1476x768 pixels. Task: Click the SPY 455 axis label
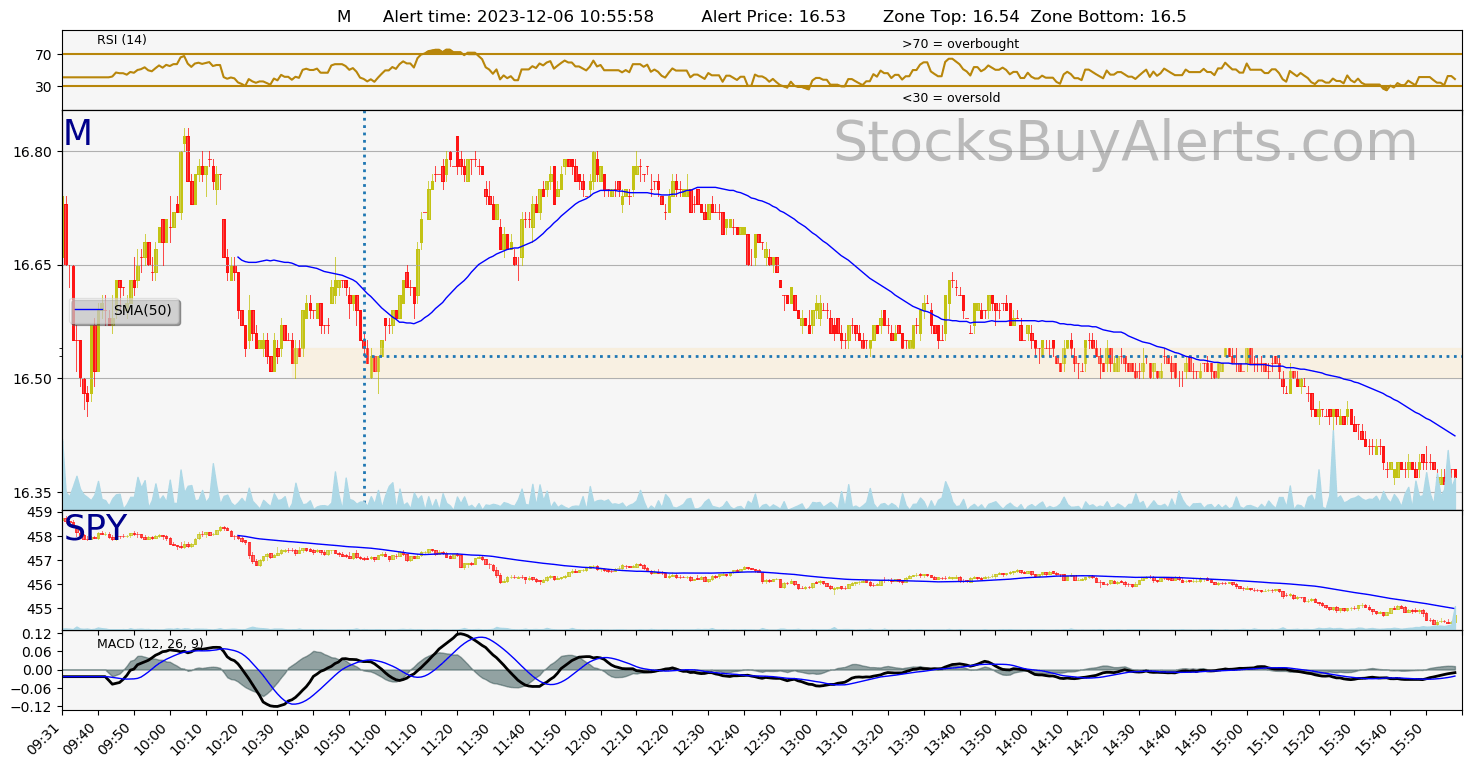click(x=38, y=609)
